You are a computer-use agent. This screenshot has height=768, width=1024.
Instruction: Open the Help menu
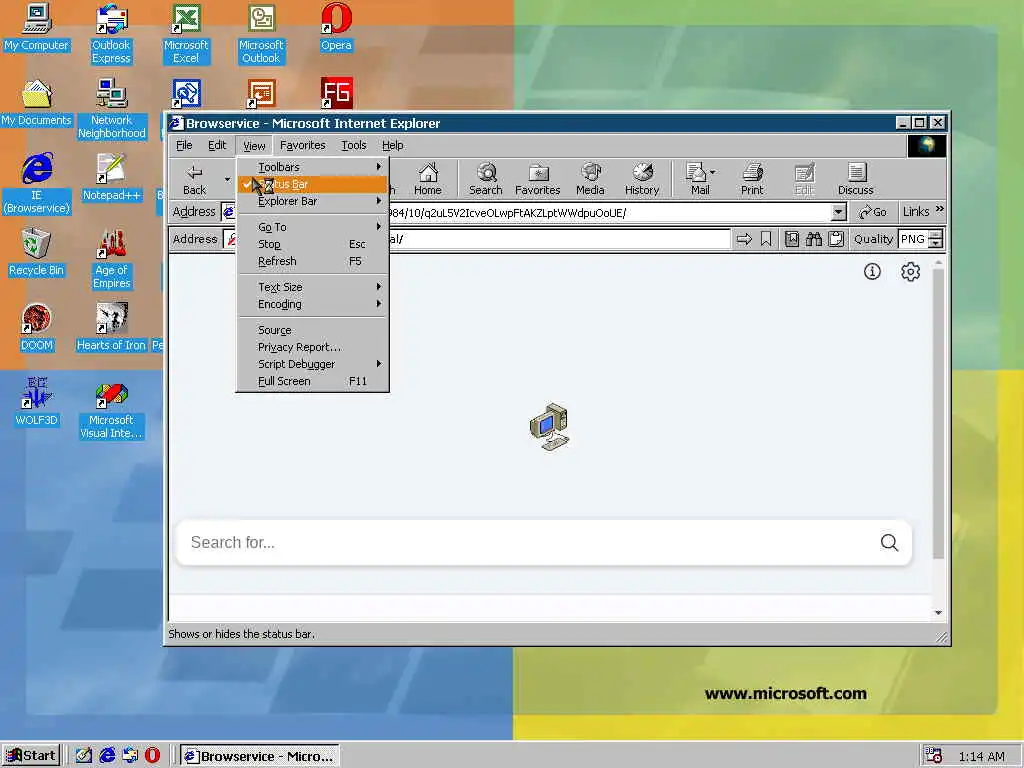[x=392, y=145]
